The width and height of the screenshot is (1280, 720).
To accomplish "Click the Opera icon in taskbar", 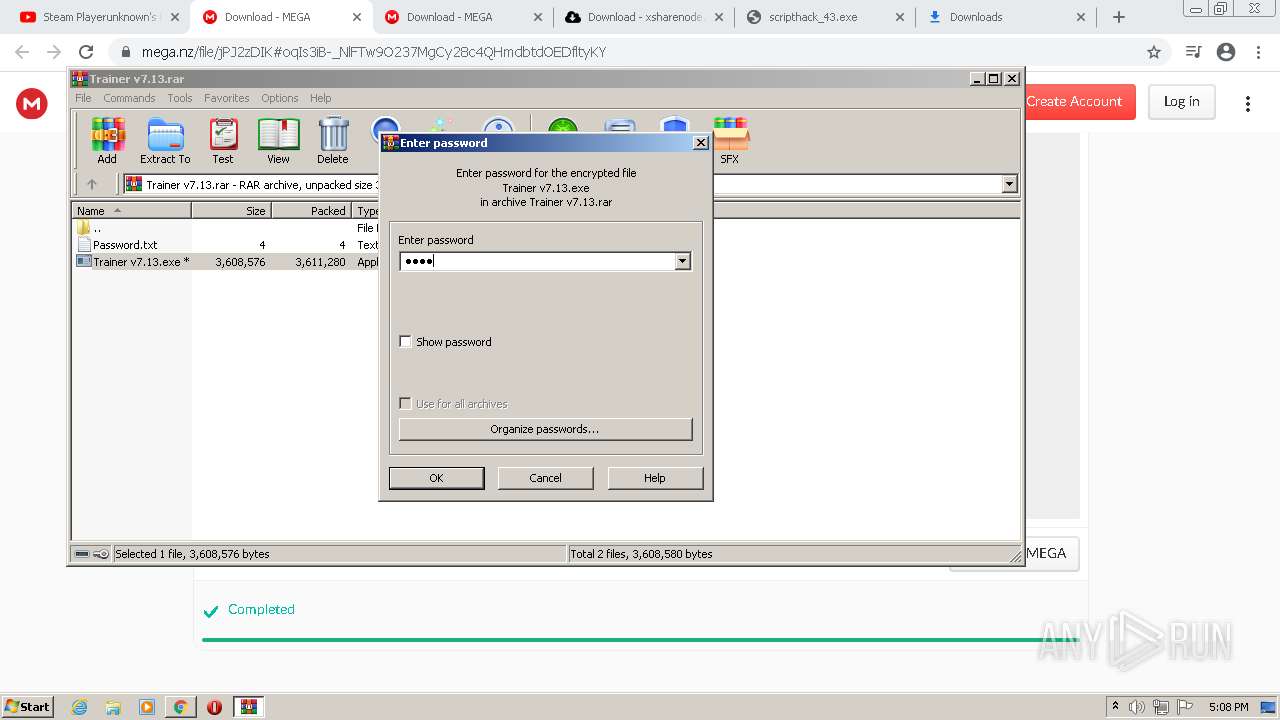I will (x=214, y=707).
